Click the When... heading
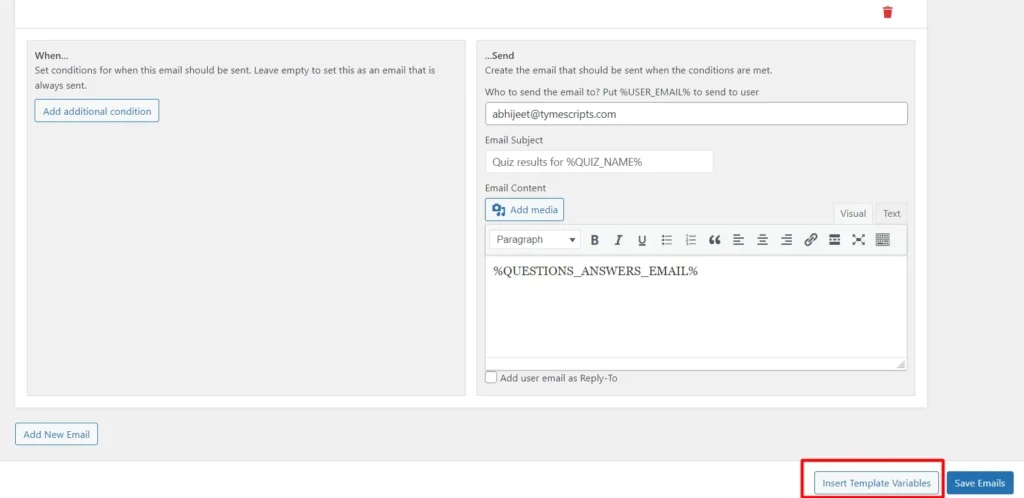 (x=51, y=56)
